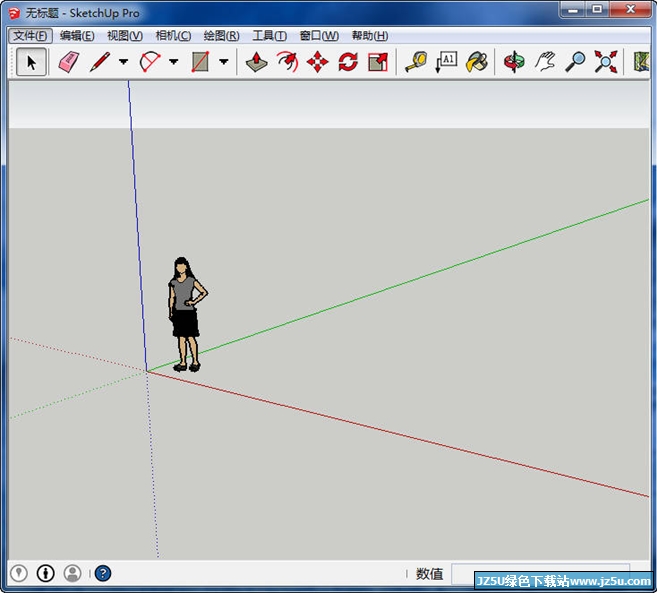Choose the Text label tool

coord(446,62)
